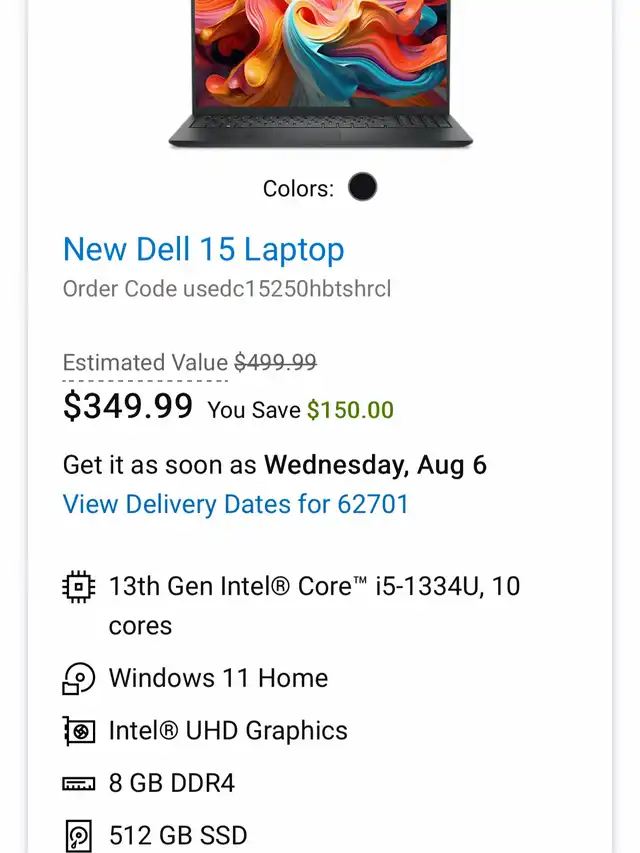Click the You Save $150.00 text
640x853 pixels.
(300, 409)
